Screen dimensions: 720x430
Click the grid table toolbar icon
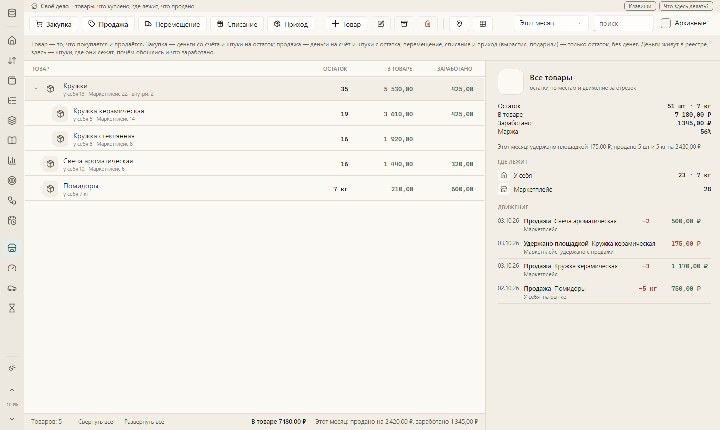[x=483, y=24]
